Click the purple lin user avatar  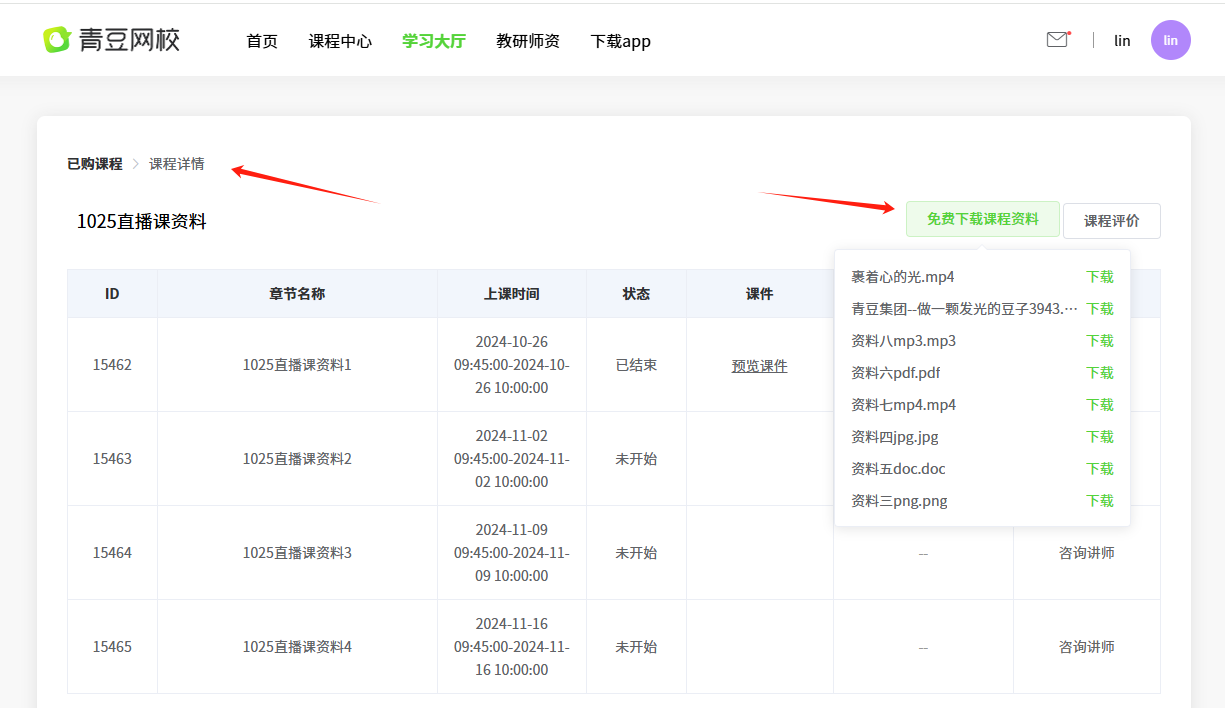[x=1170, y=40]
